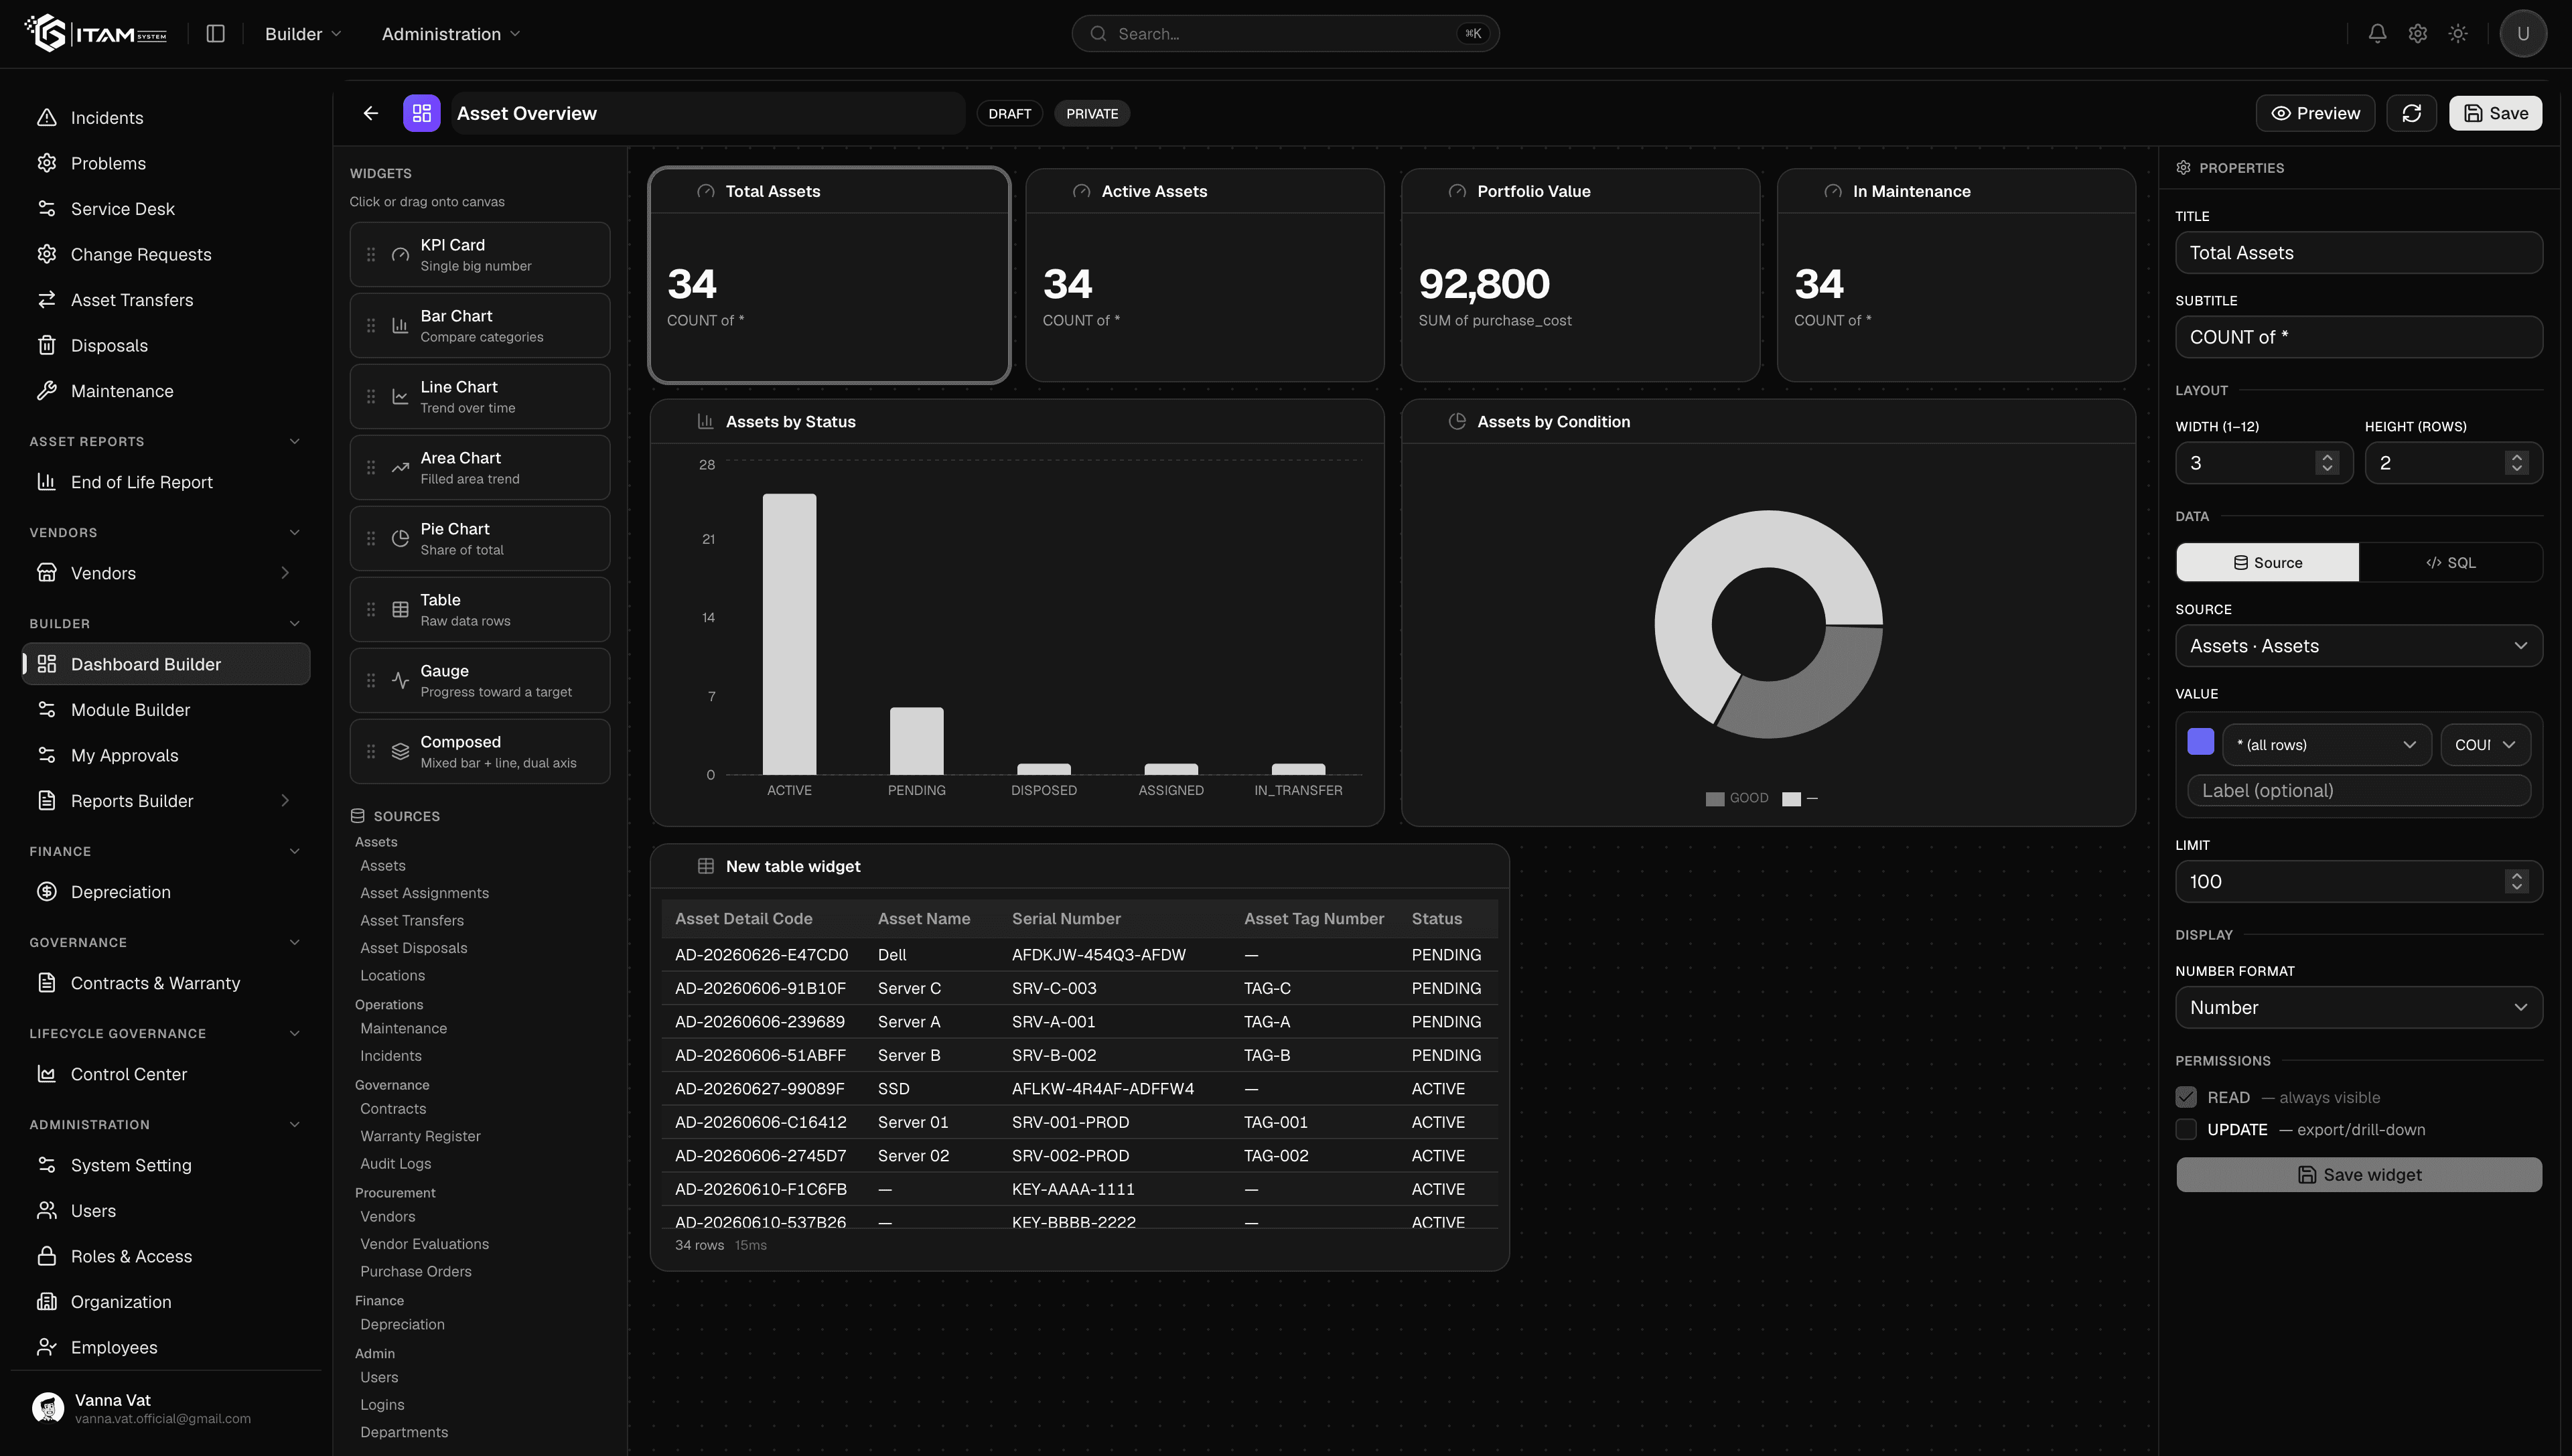The width and height of the screenshot is (2572, 1456).
Task: Click the Save widget button
Action: click(2358, 1174)
